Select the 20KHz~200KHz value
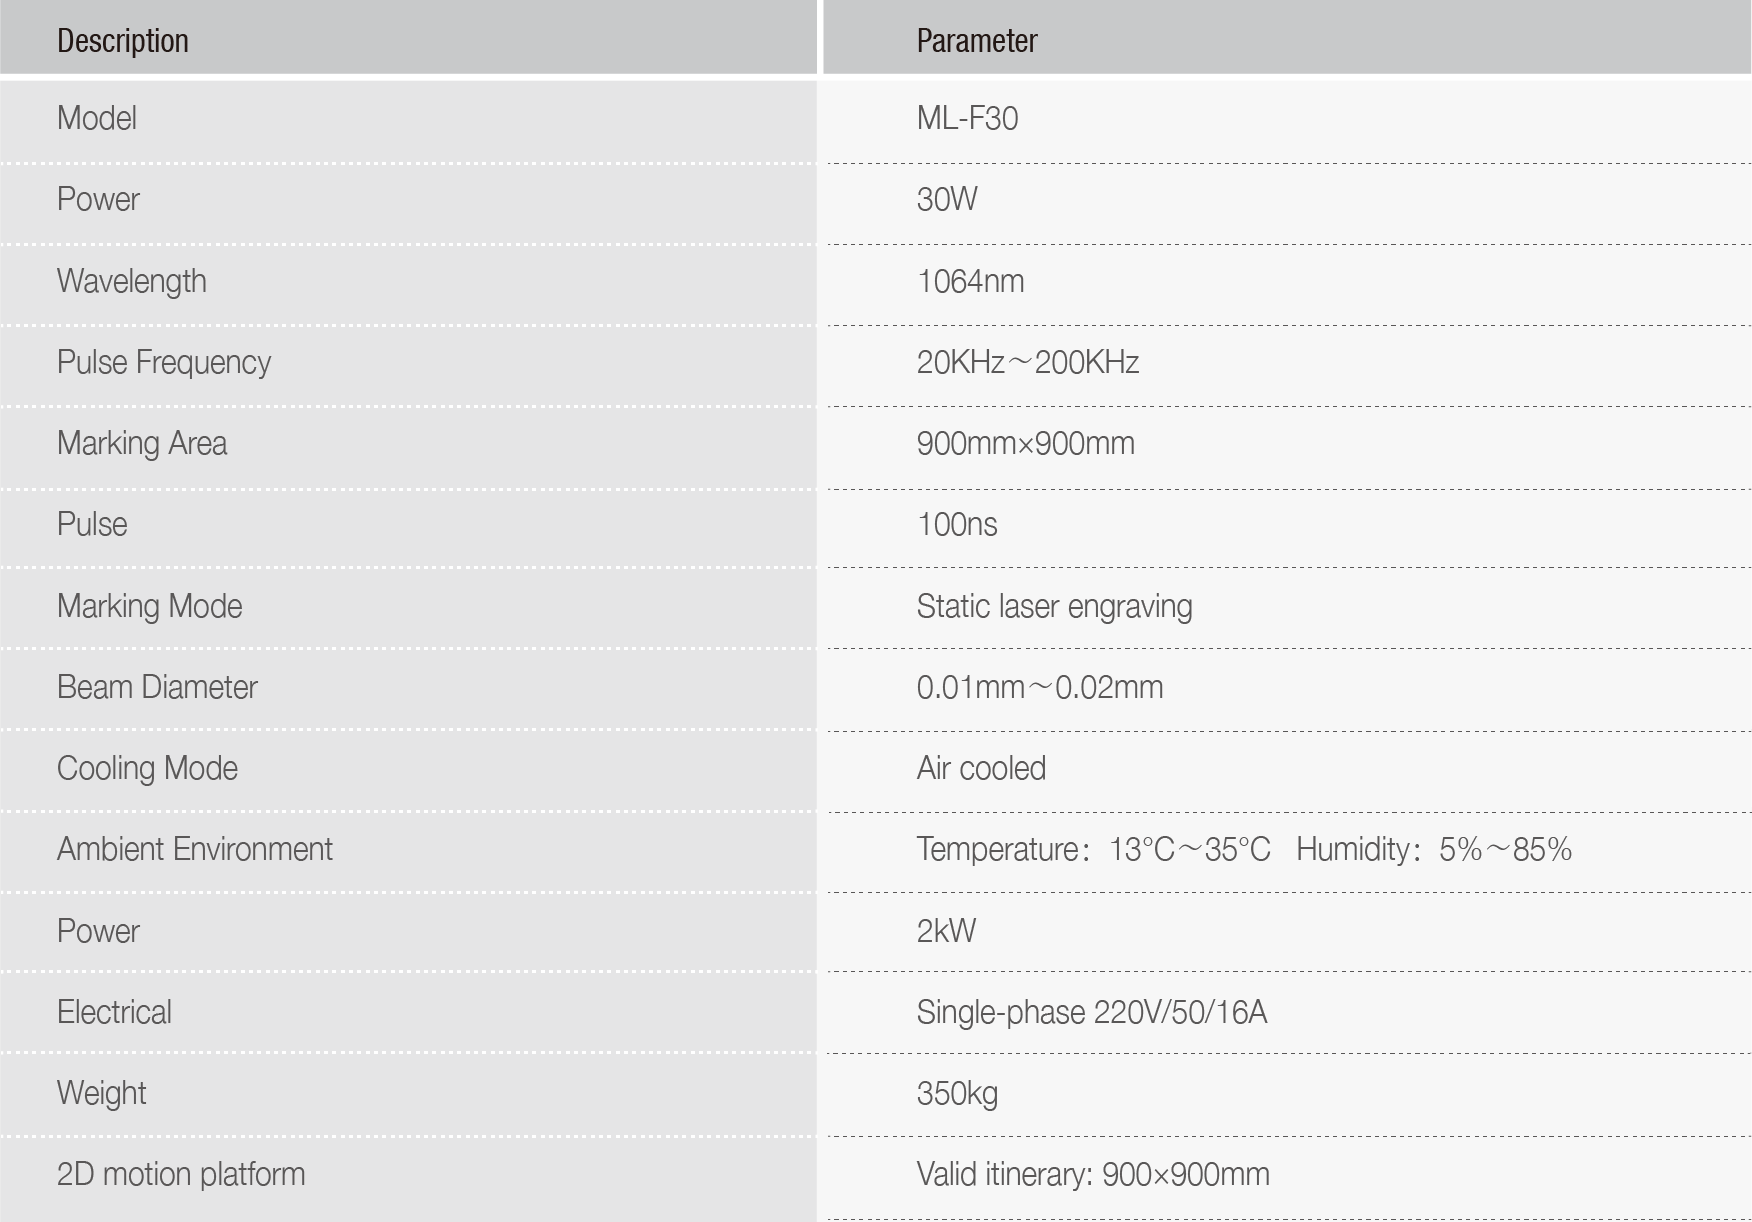This screenshot has height=1222, width=1752. 1028,362
